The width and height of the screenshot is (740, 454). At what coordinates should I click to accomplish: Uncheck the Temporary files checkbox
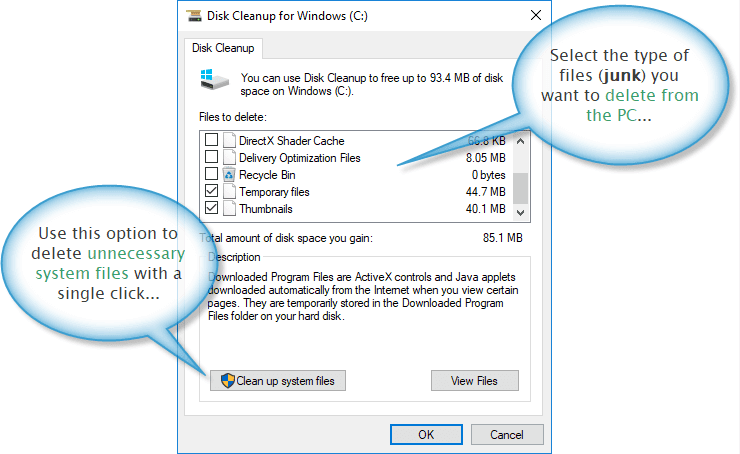tap(211, 191)
